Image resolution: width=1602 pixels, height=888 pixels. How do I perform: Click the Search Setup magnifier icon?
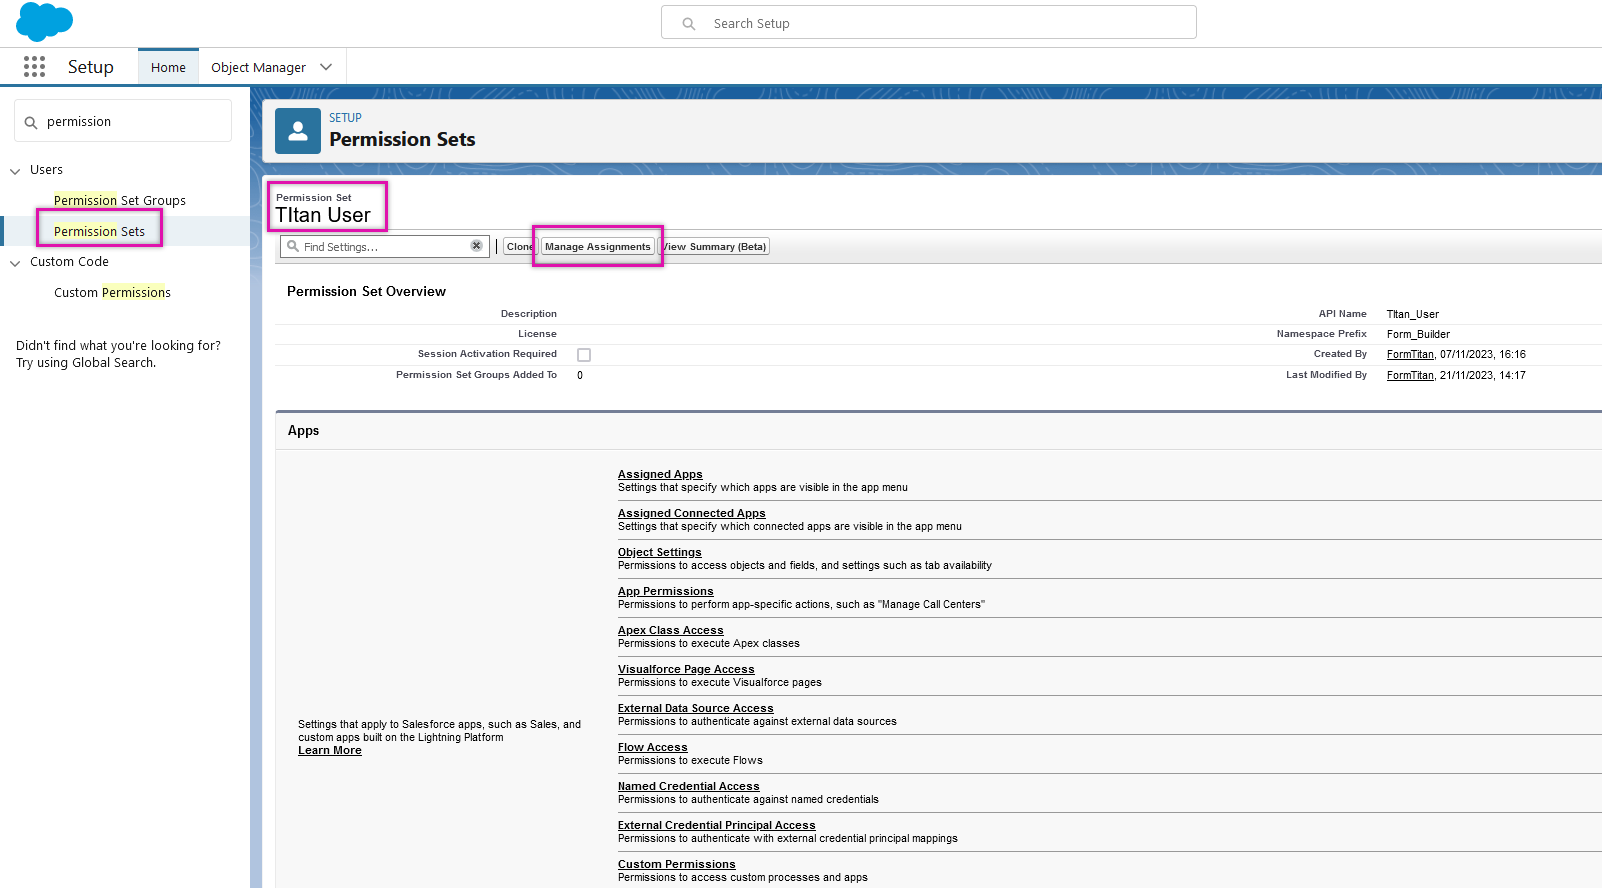pos(689,24)
